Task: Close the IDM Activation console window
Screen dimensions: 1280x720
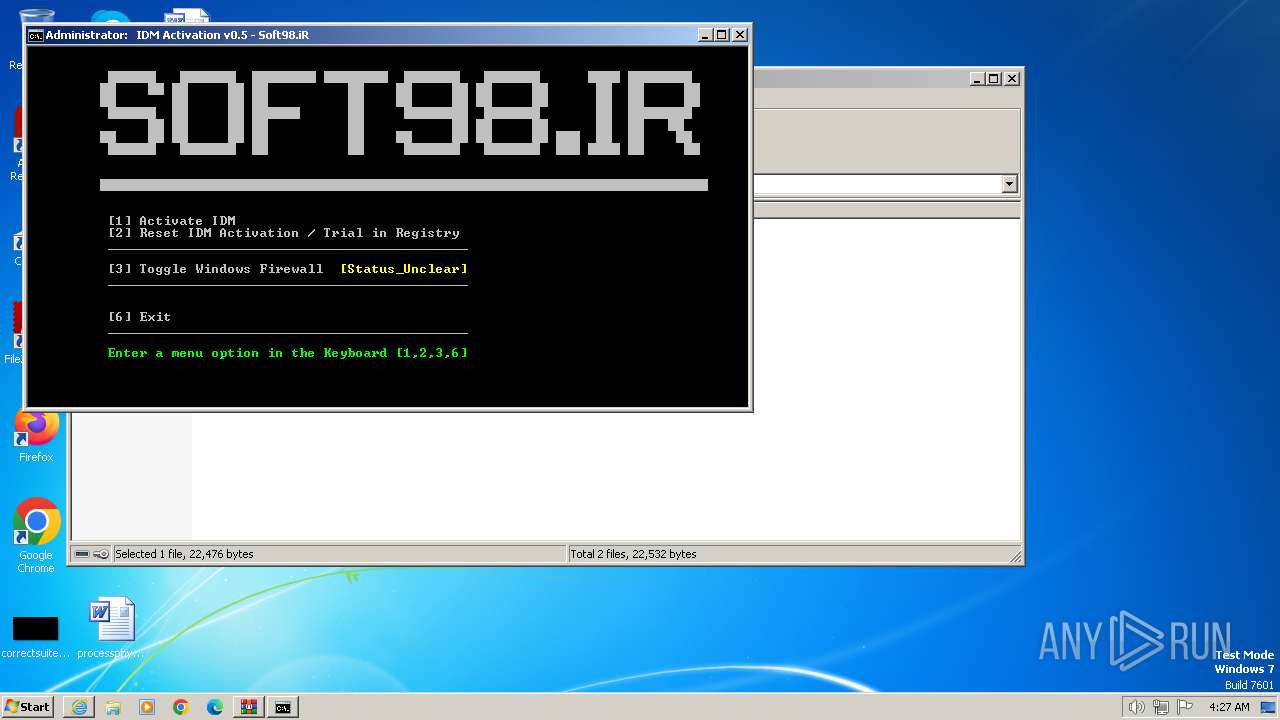Action: pos(740,35)
